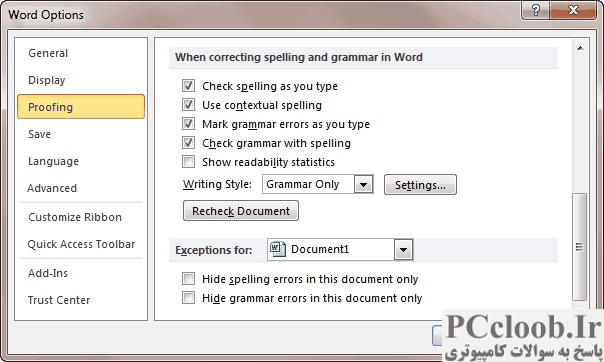Check Hide spelling errors in this document only
This screenshot has height=362, width=604.
point(188,278)
